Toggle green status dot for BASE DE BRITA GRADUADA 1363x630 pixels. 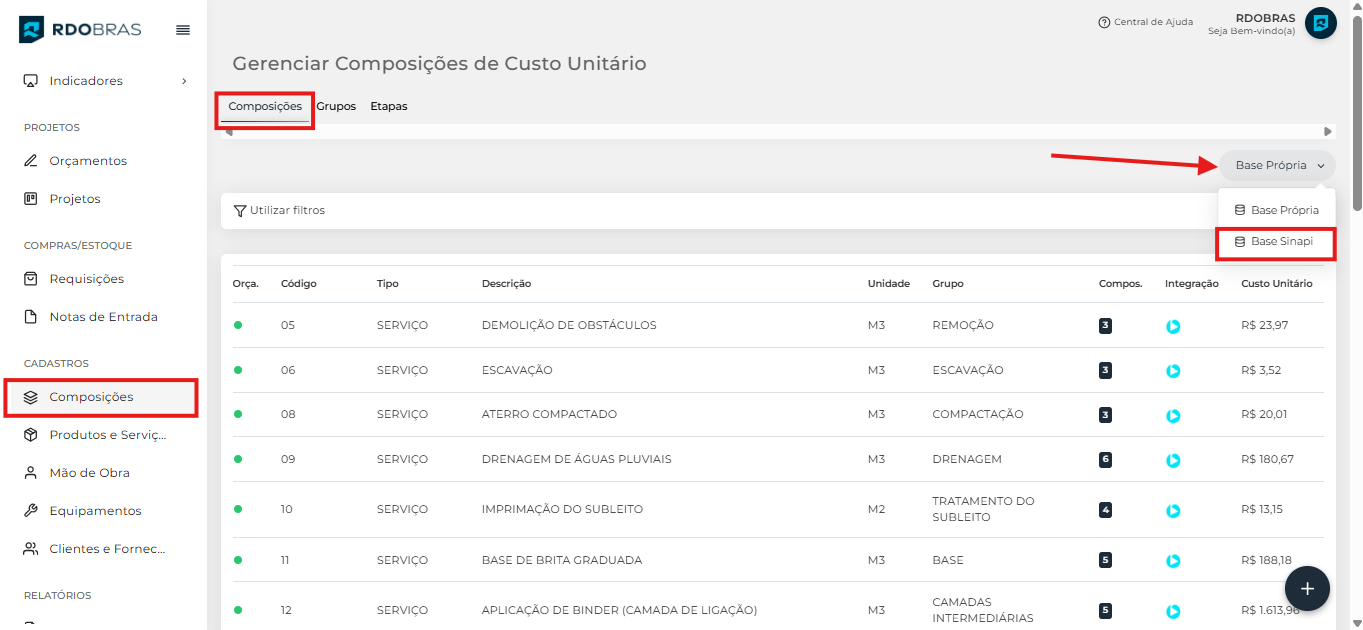(238, 560)
